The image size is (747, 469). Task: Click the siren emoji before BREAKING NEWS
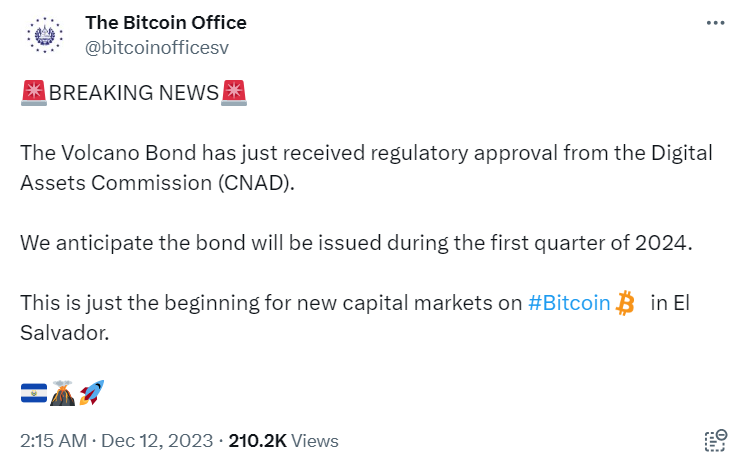pos(33,93)
